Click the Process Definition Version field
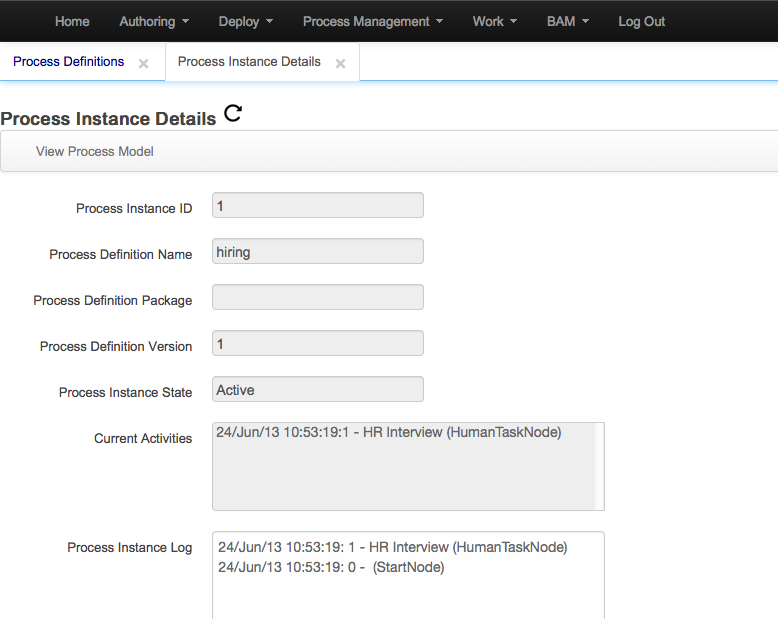 coord(317,344)
